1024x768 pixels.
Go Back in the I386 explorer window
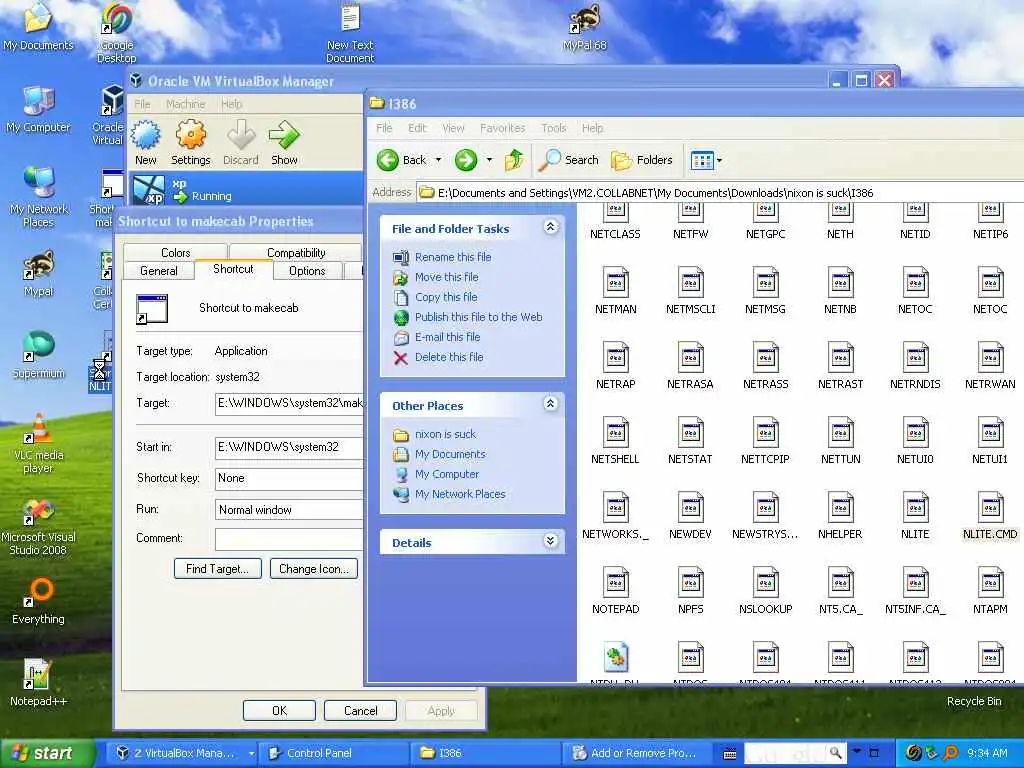tap(401, 160)
